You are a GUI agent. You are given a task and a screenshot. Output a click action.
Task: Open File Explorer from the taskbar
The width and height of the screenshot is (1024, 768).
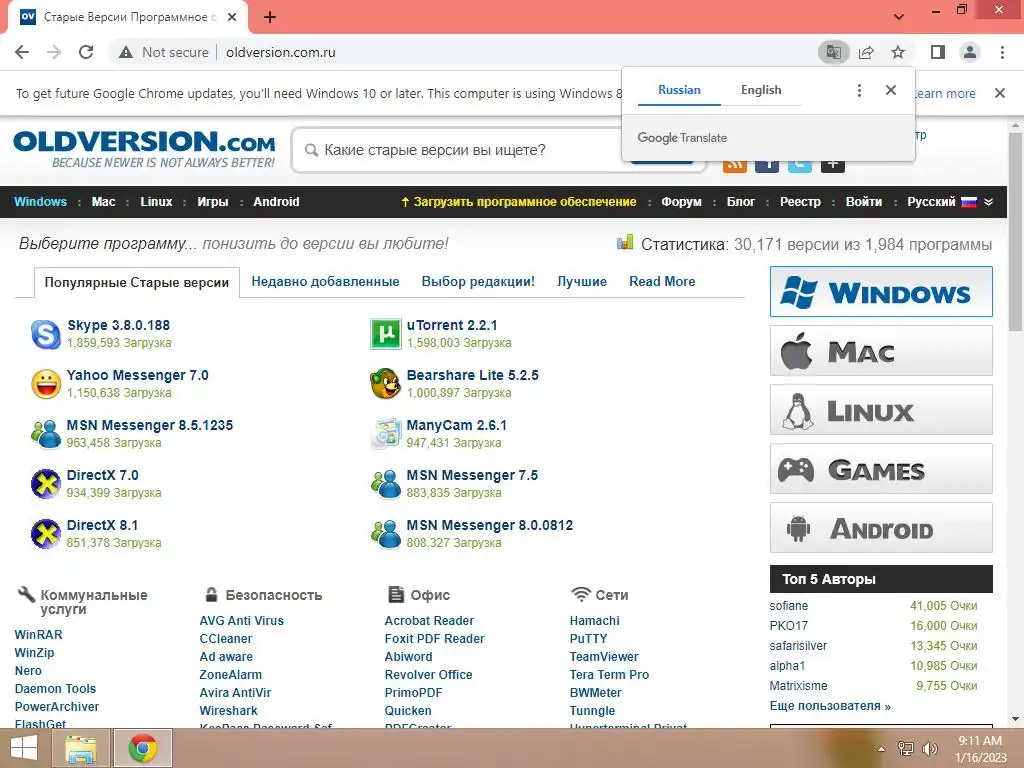tap(81, 748)
